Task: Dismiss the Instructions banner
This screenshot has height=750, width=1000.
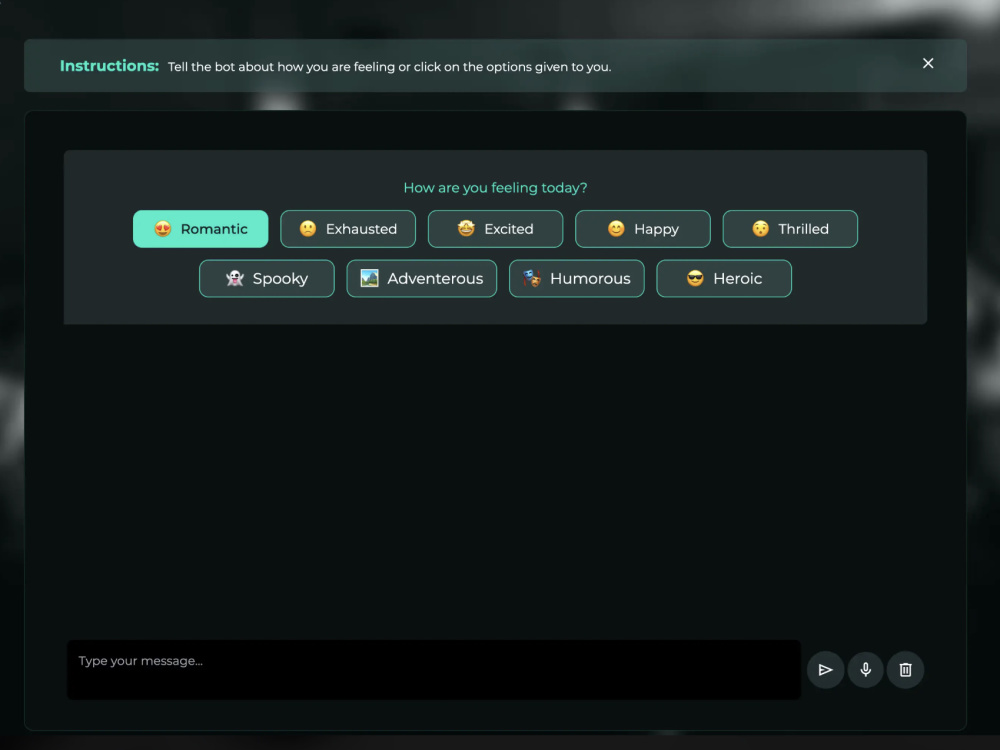Action: click(928, 63)
